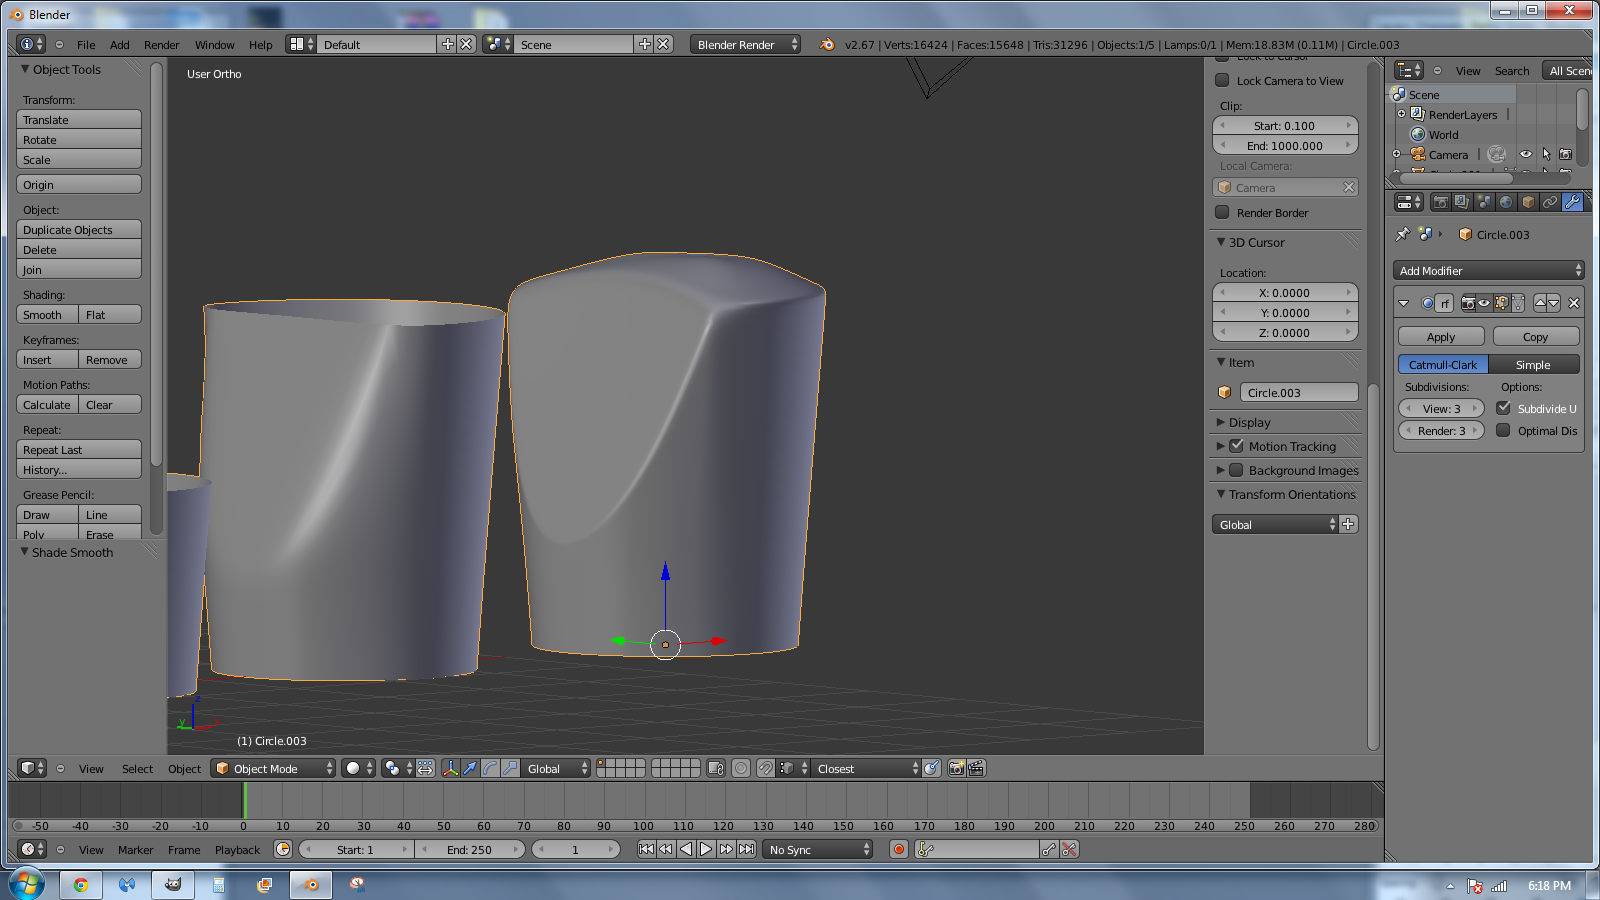Click the Smooth shading button
This screenshot has height=900, width=1600.
point(47,314)
